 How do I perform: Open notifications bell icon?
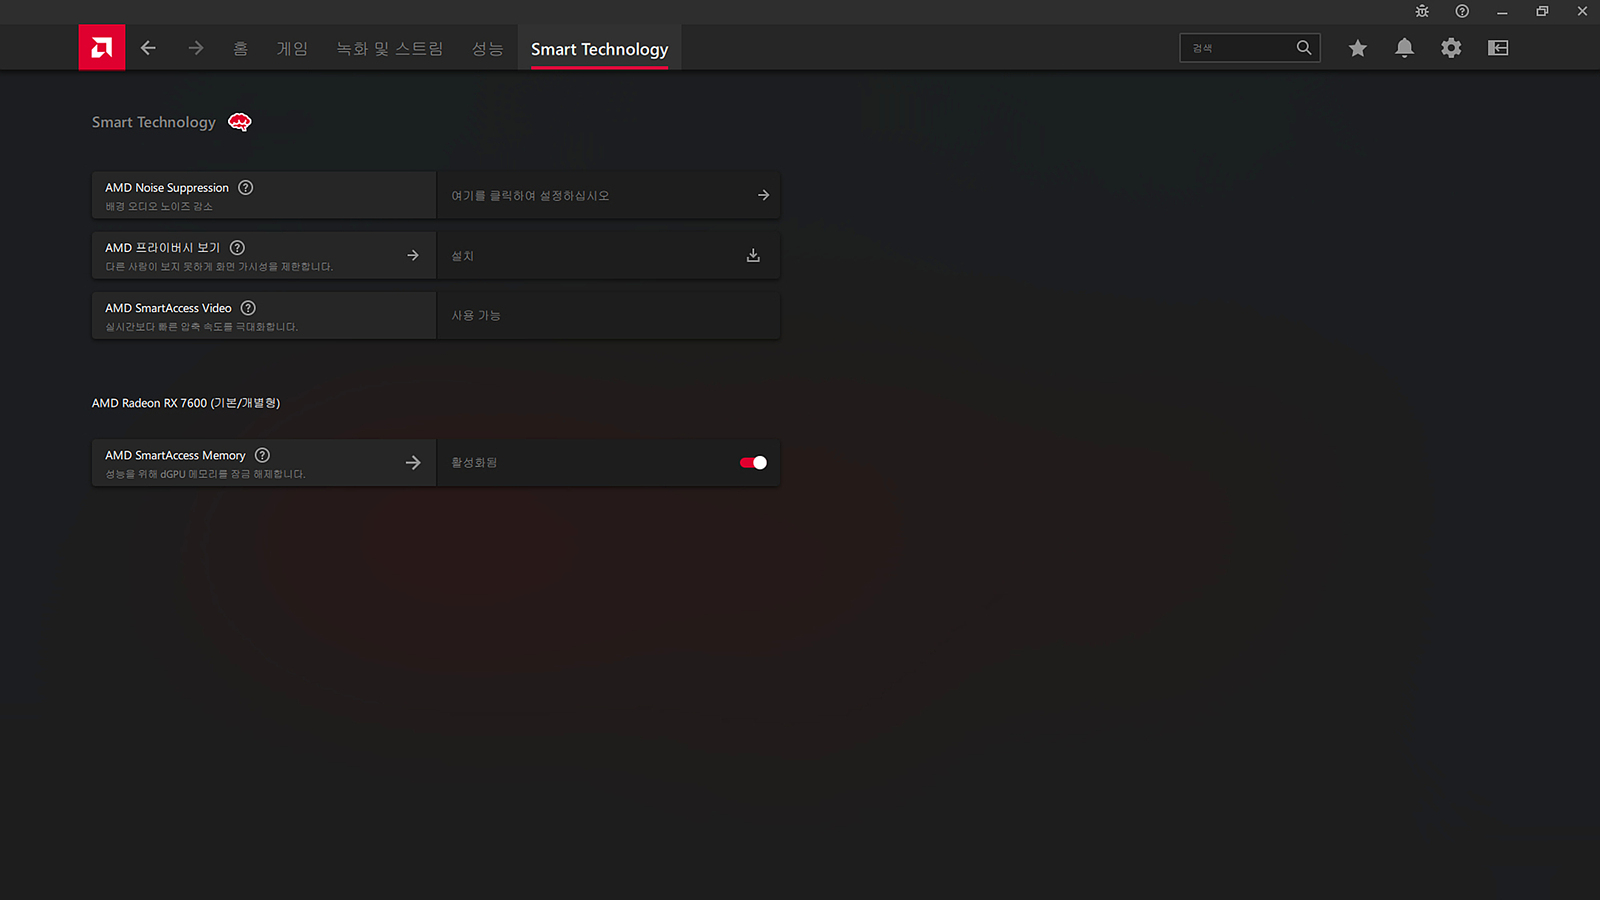click(1404, 48)
